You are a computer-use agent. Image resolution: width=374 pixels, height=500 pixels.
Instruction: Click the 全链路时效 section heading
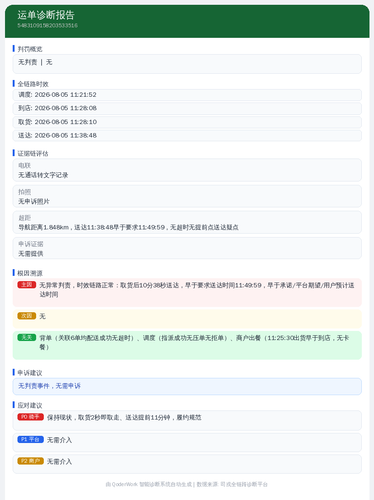point(33,84)
